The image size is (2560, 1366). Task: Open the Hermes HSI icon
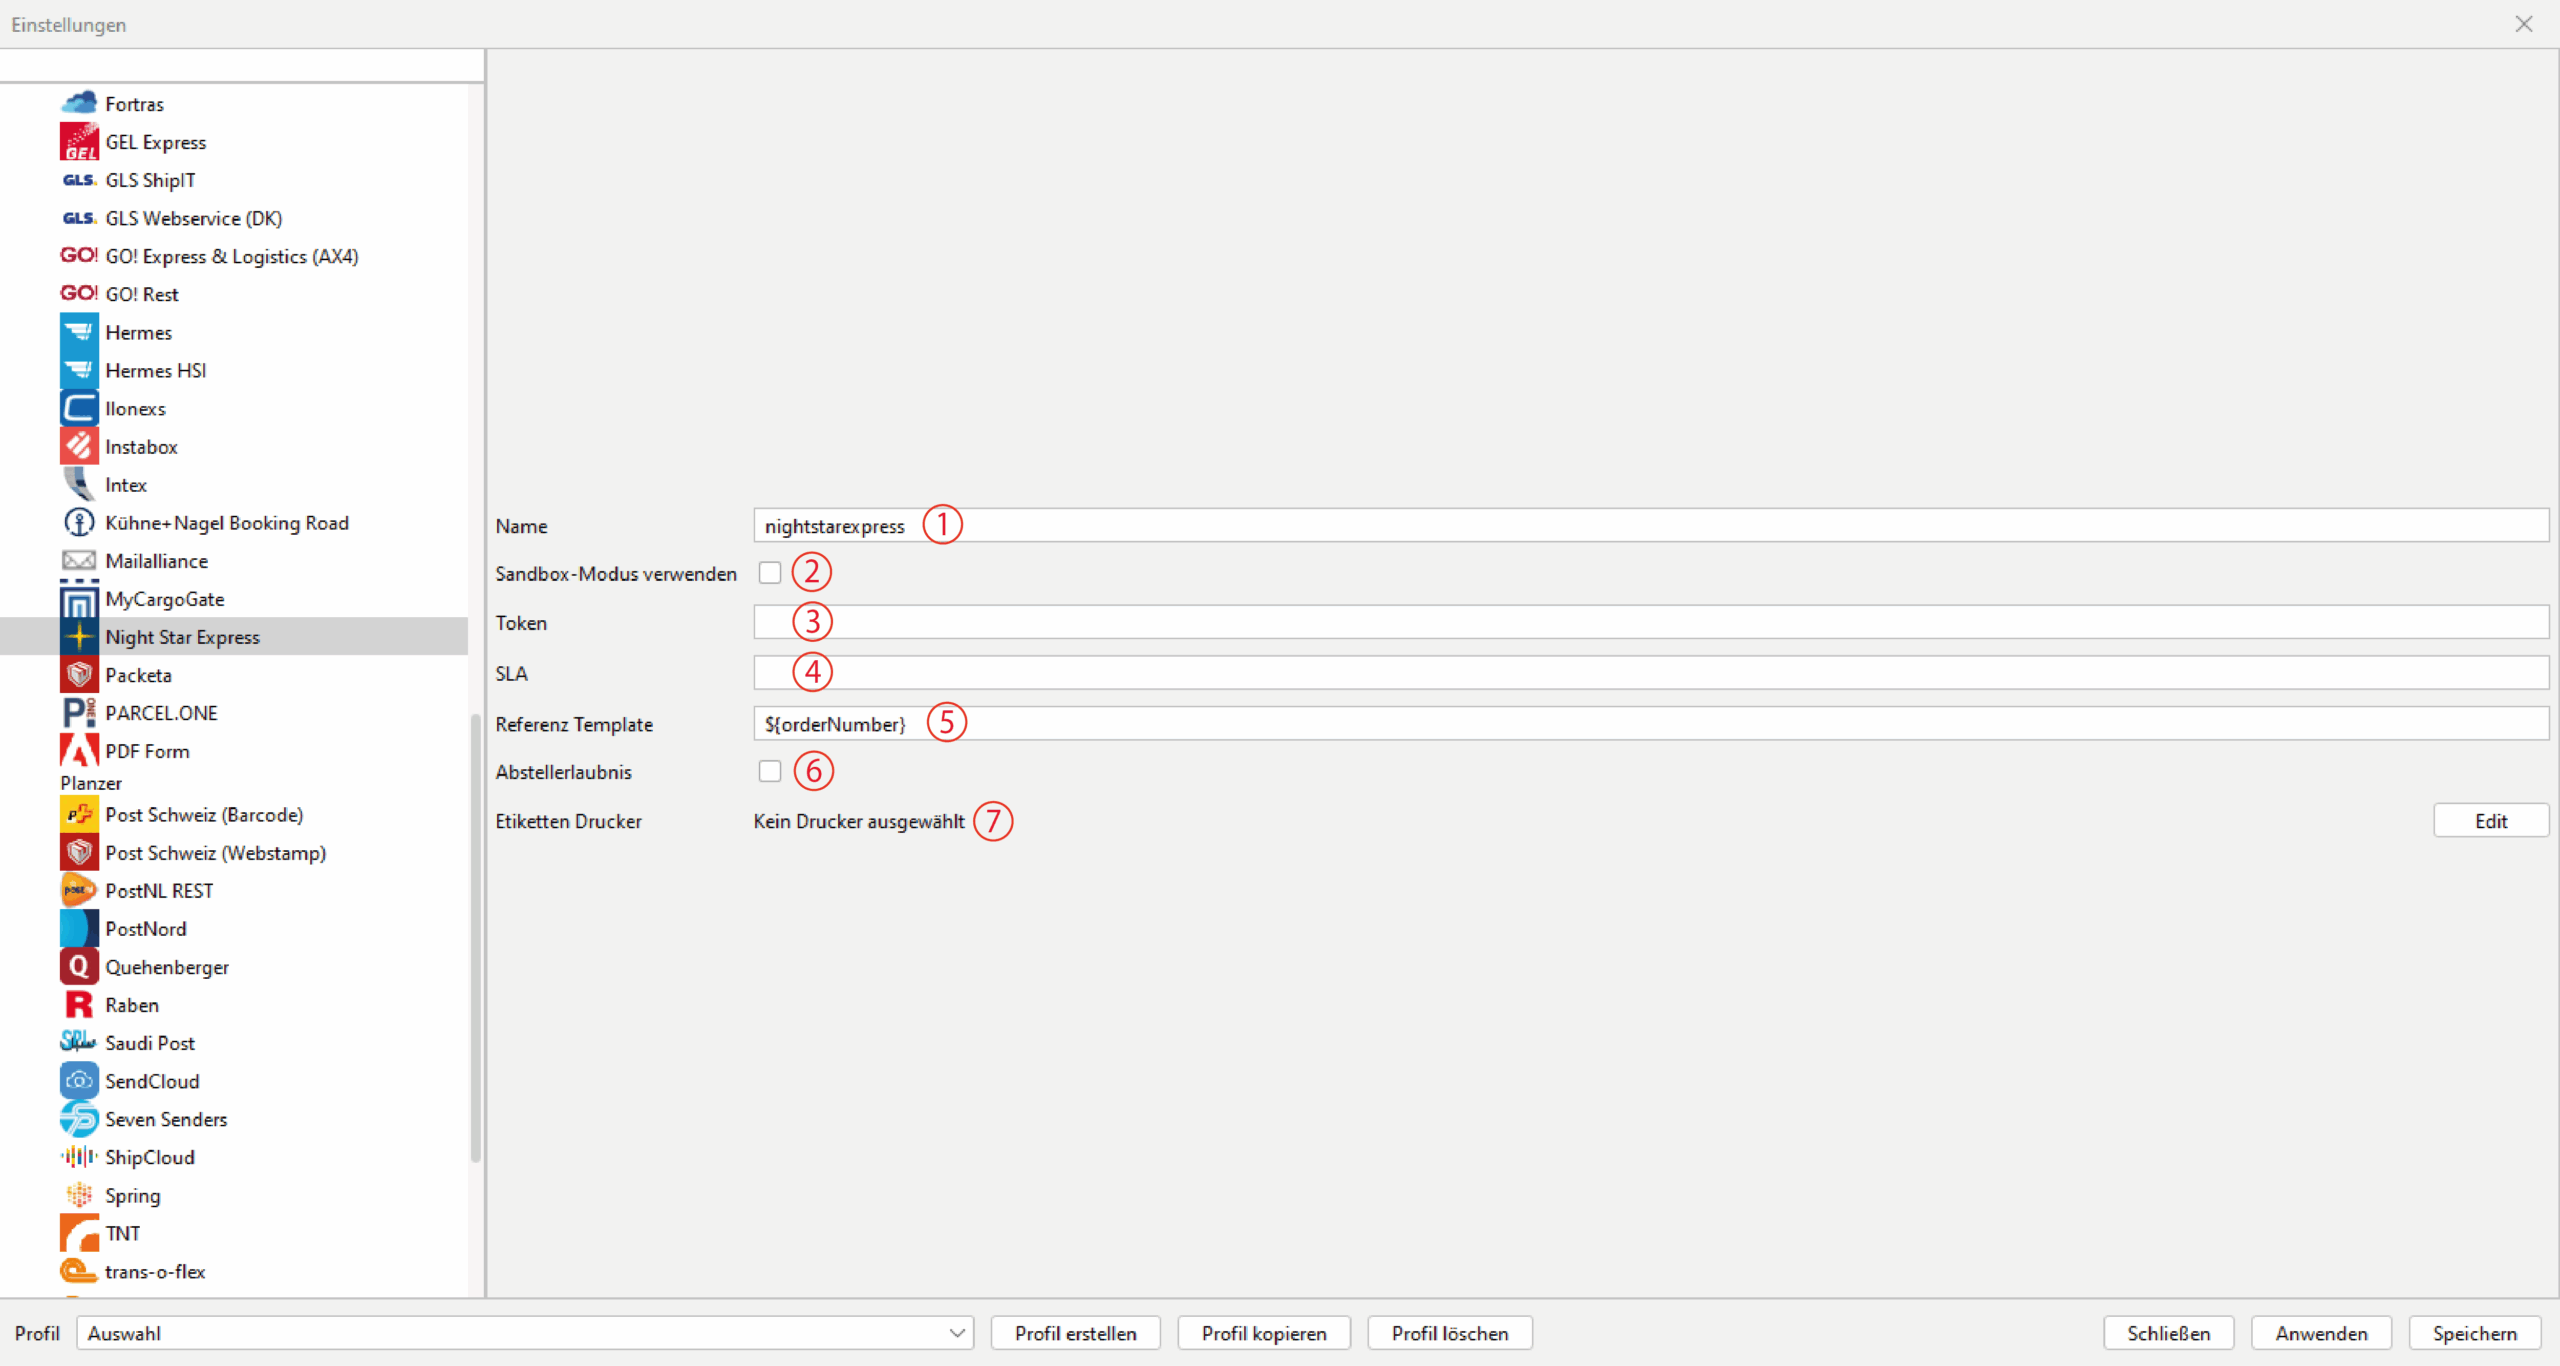(x=79, y=370)
